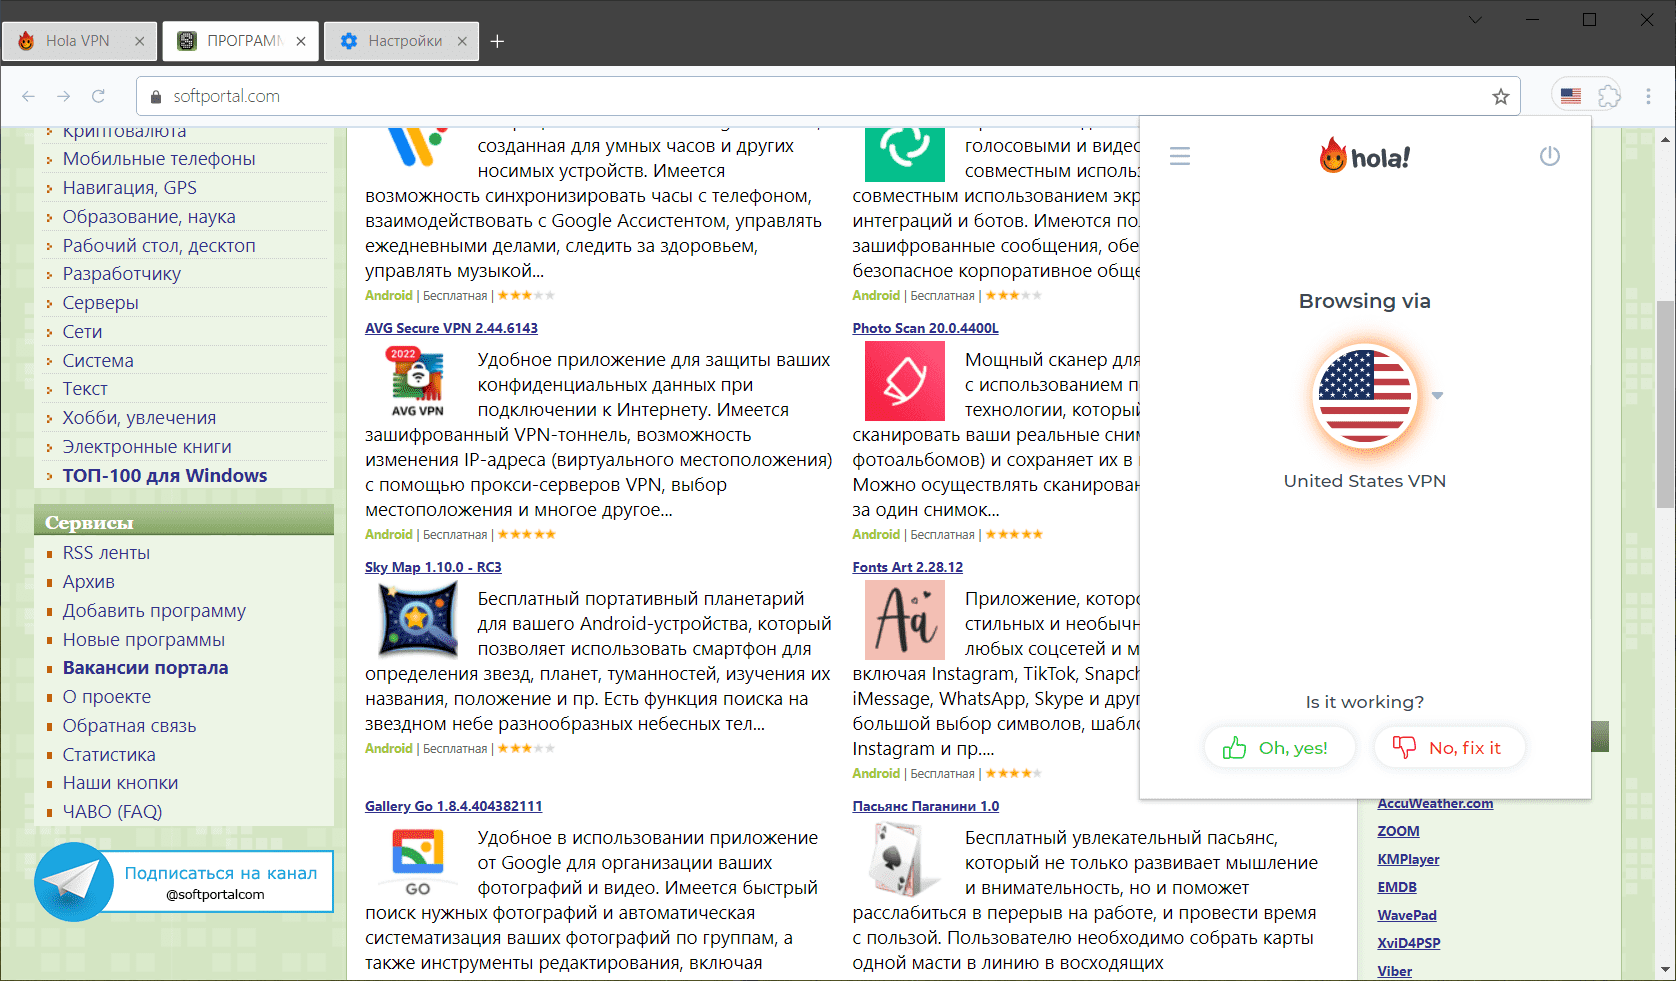This screenshot has width=1676, height=981.
Task: Reload the page
Action: click(98, 96)
